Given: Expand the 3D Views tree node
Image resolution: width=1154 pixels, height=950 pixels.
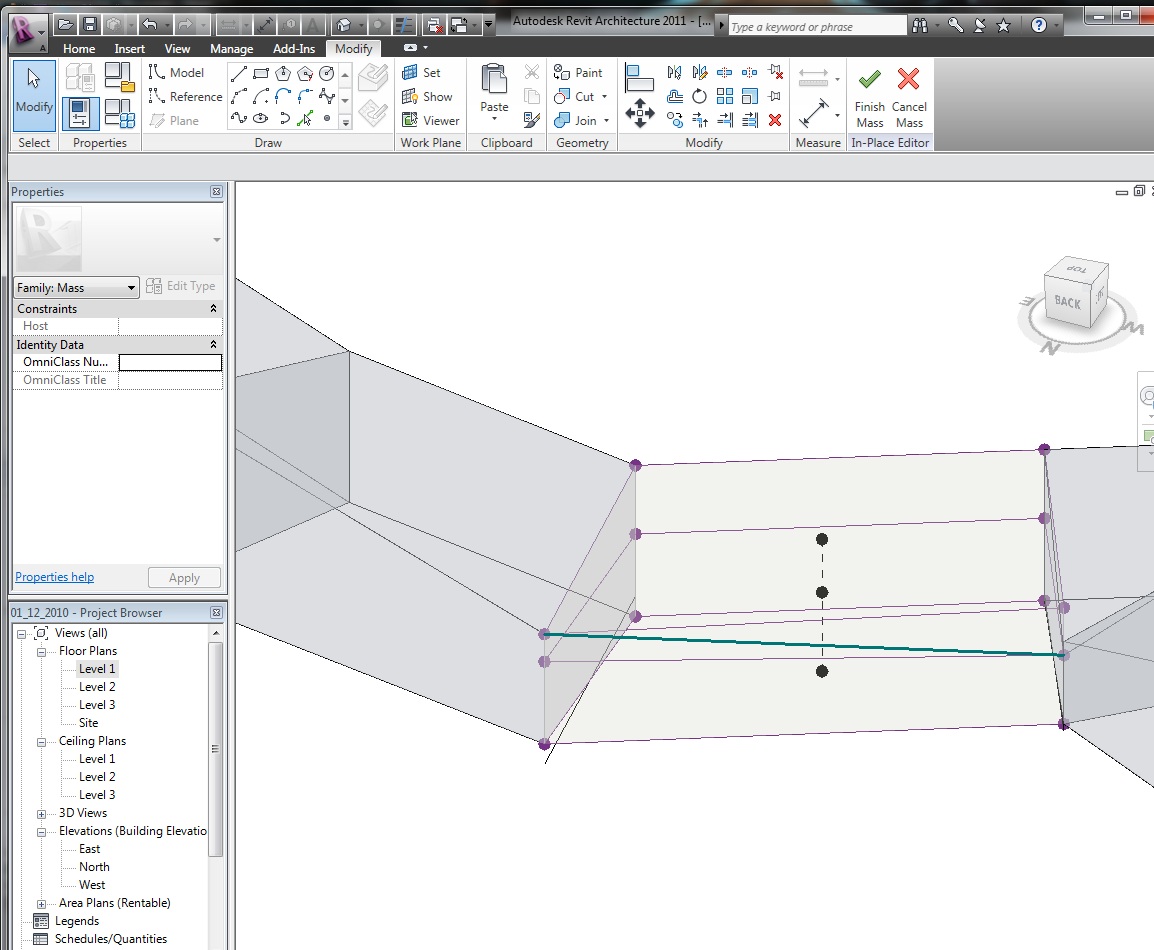Looking at the screenshot, I should click(x=42, y=813).
